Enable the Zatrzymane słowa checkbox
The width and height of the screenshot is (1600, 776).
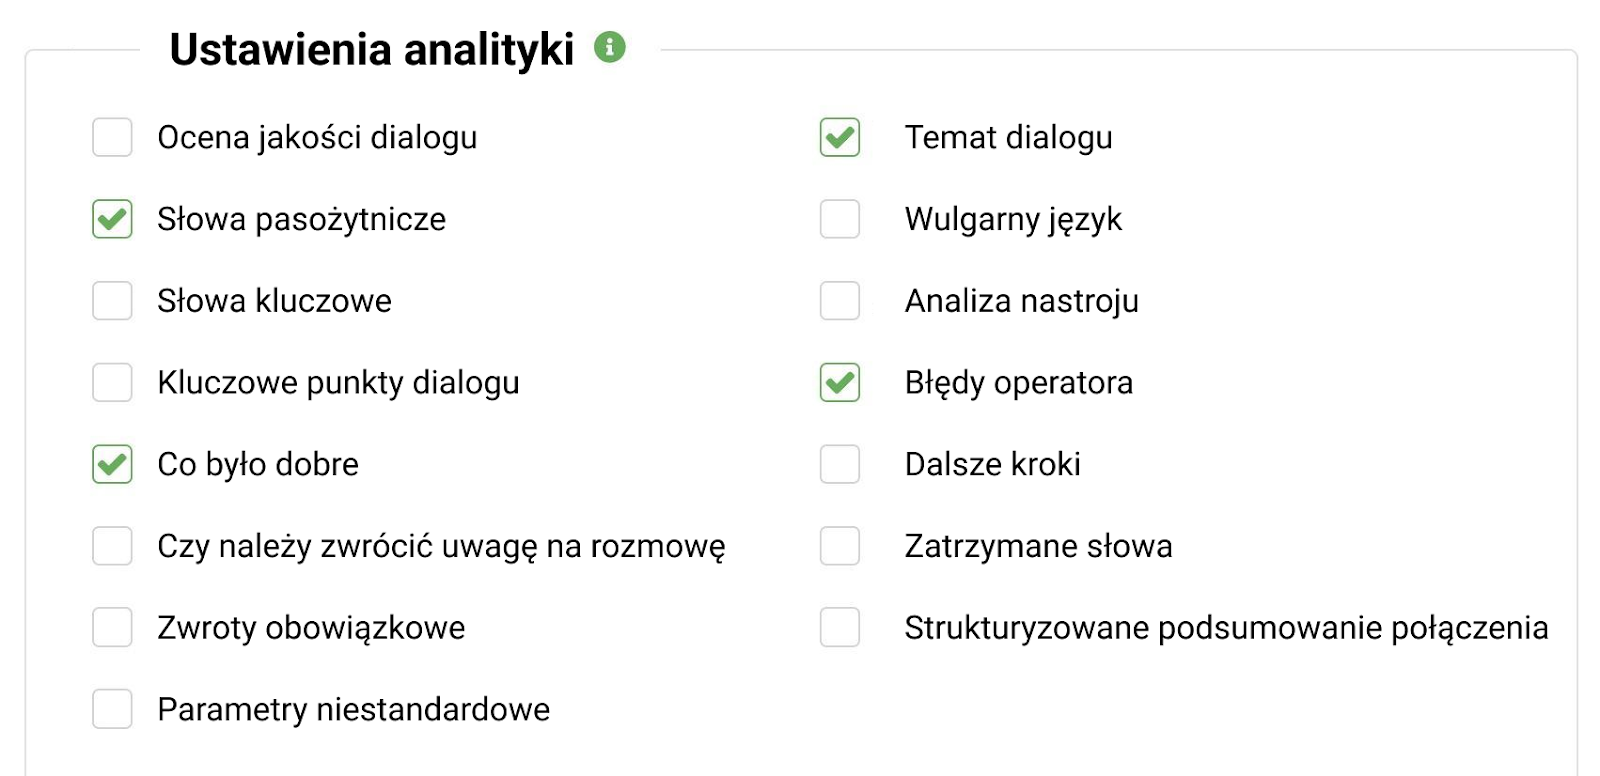coord(840,546)
